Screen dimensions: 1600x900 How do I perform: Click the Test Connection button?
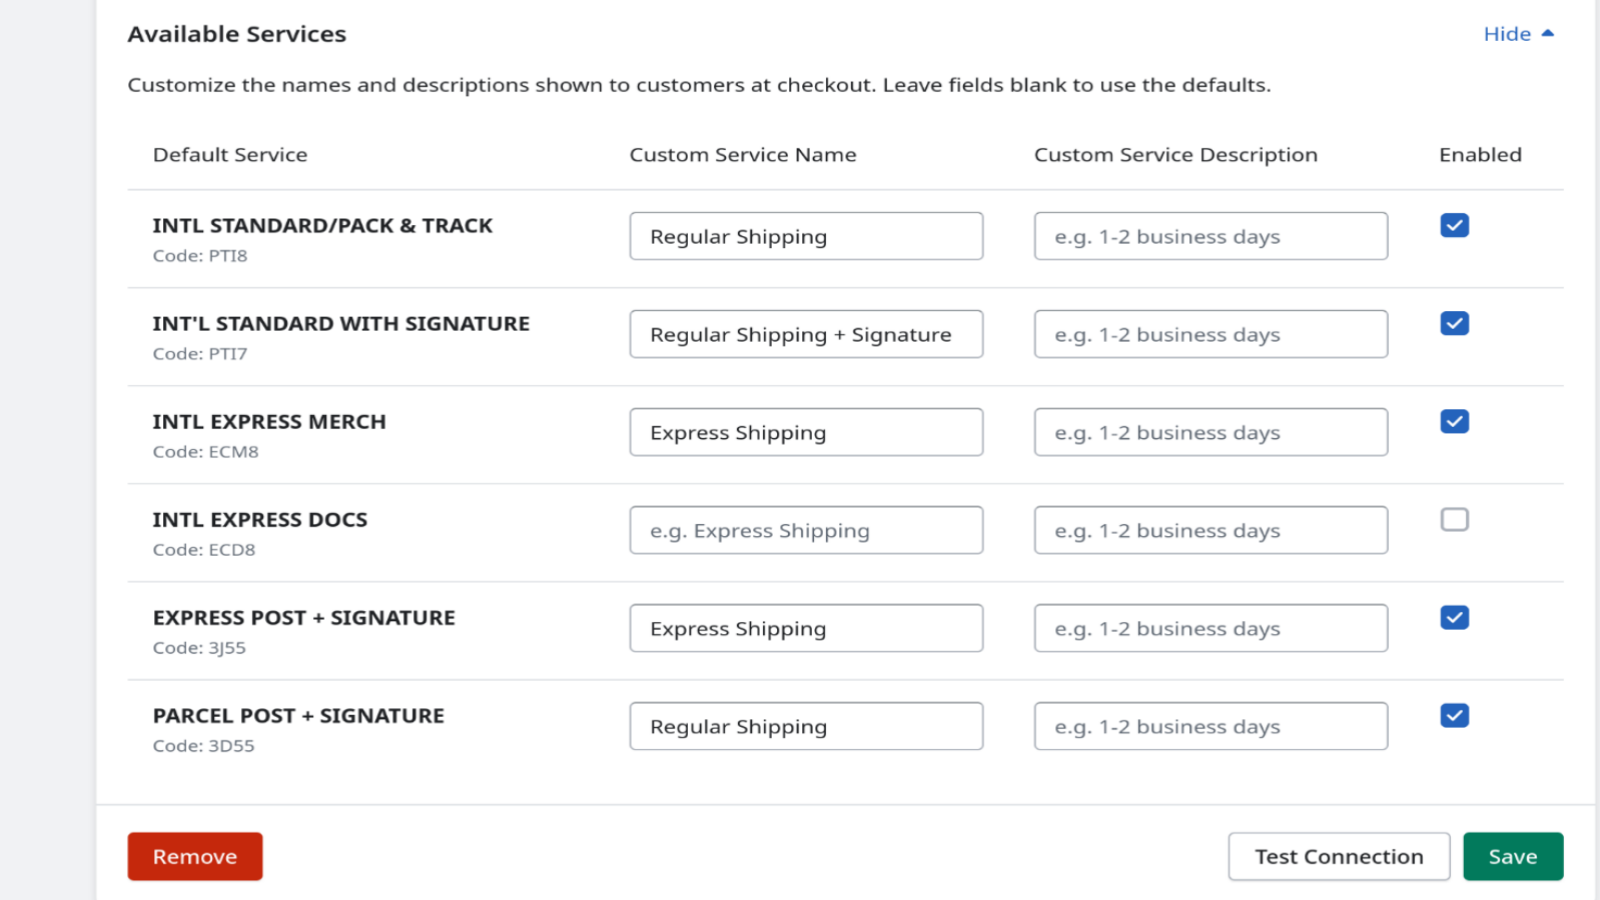[x=1338, y=856]
